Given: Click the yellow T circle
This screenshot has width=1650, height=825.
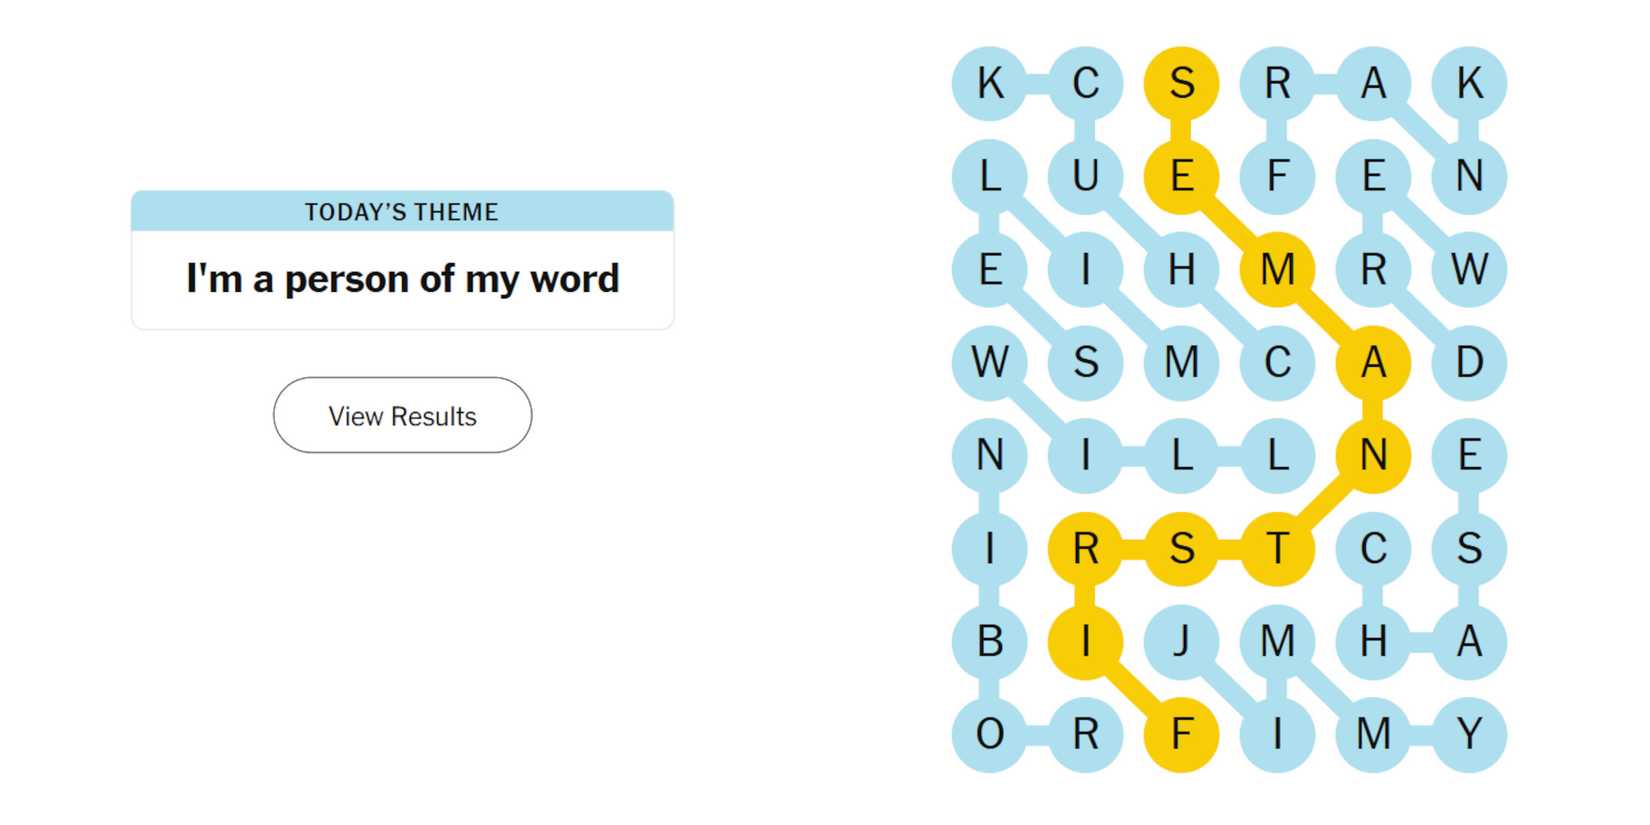Looking at the screenshot, I should click(x=1277, y=549).
